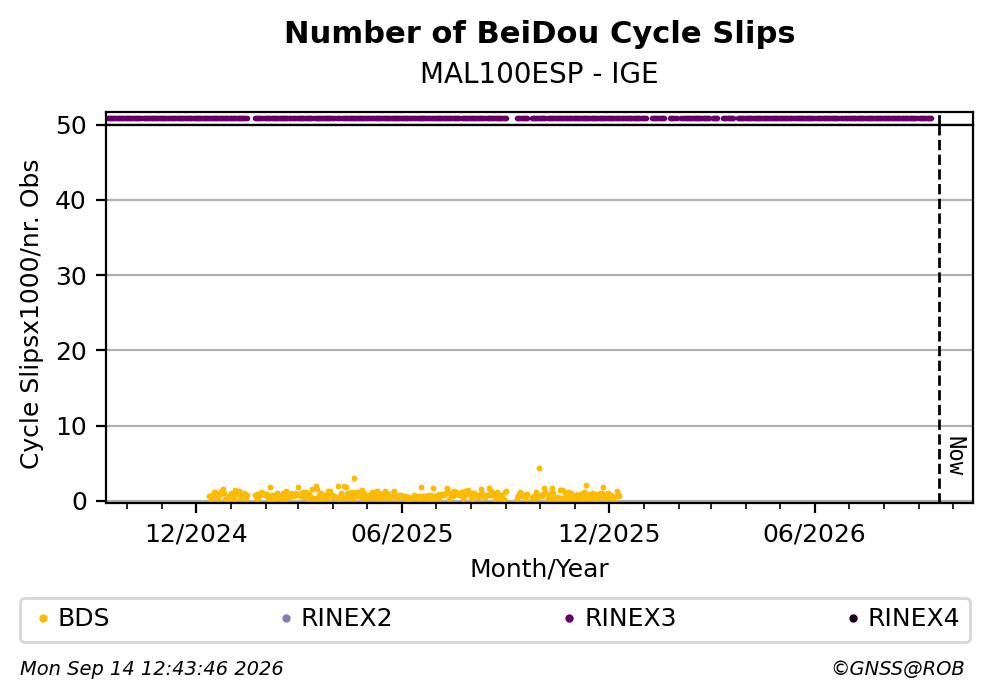The width and height of the screenshot is (992, 699).
Task: Click the Mon Sep 14 timestamp text
Action: coord(152,669)
